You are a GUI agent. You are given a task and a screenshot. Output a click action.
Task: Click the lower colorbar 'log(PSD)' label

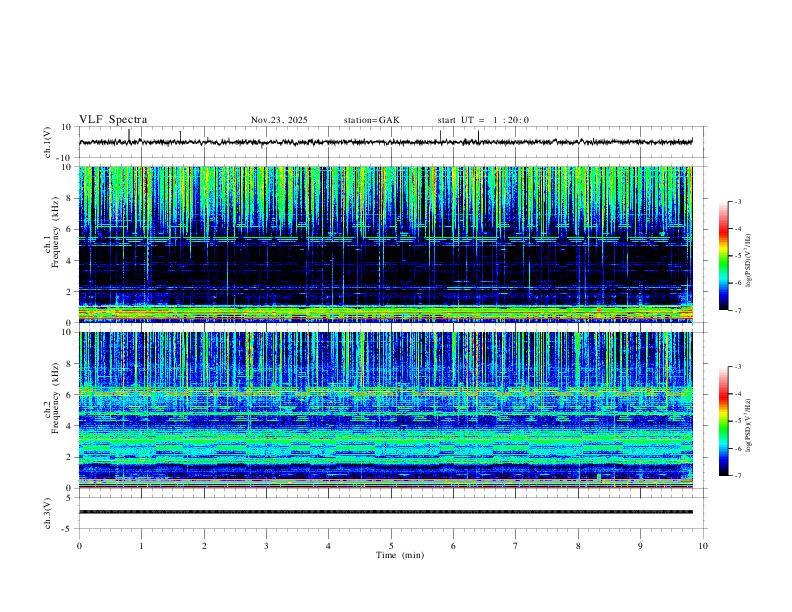748,425
